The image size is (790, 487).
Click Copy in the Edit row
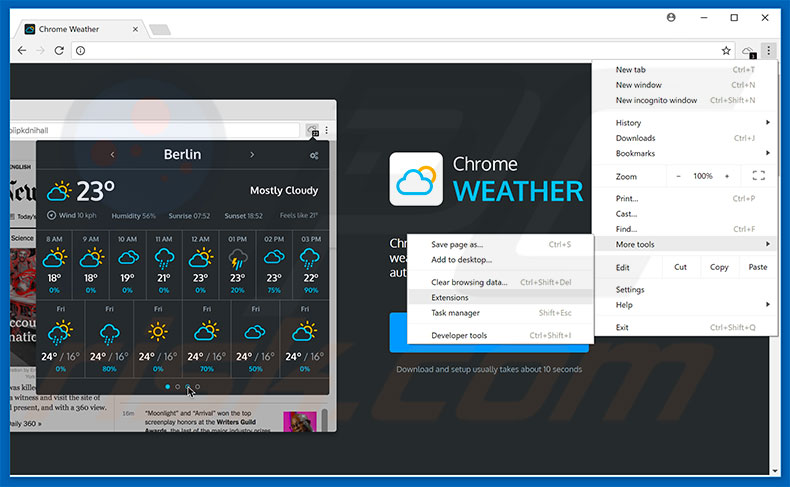point(719,267)
